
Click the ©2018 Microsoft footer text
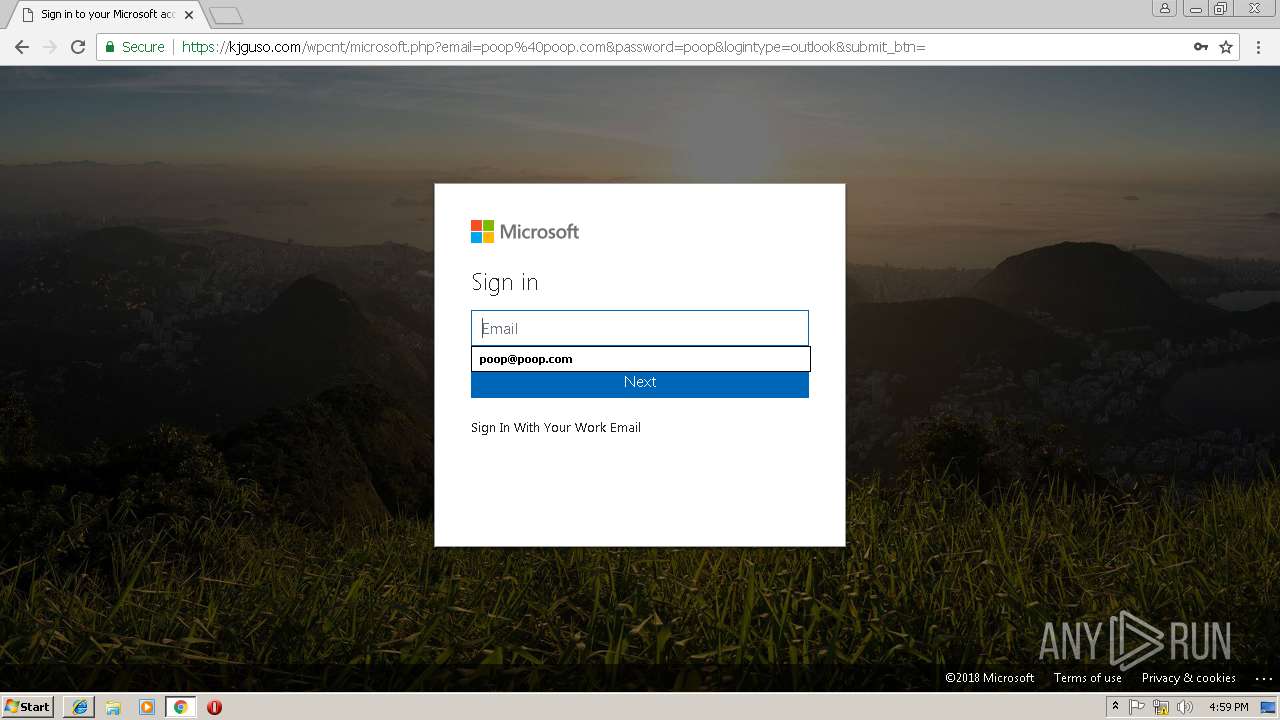(x=990, y=678)
